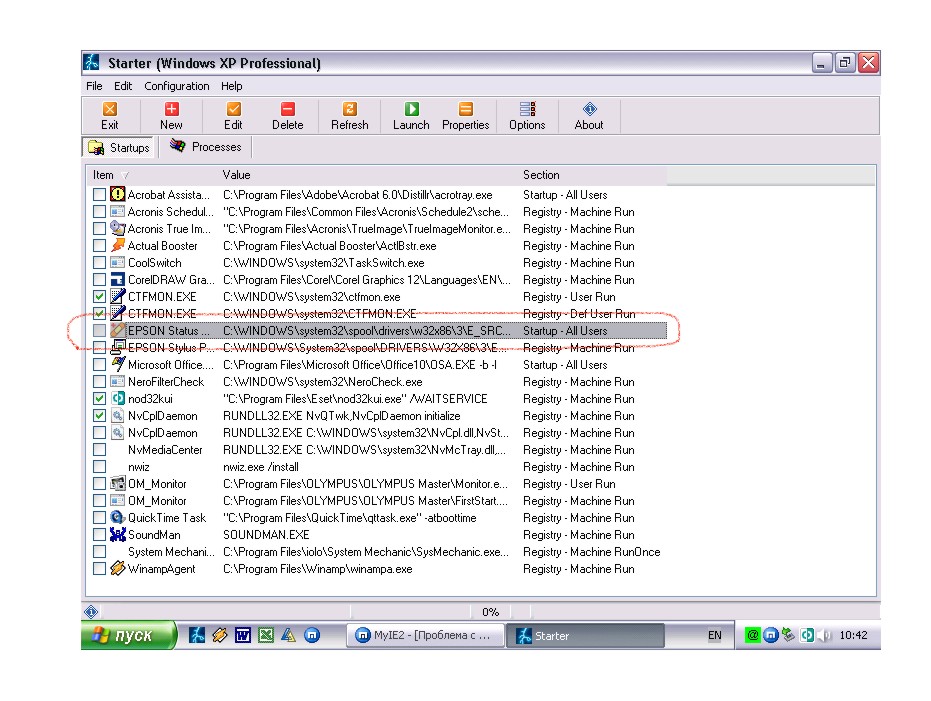This screenshot has height=701, width=931.
Task: Enable the WinampAgent checkbox
Action: 99,569
